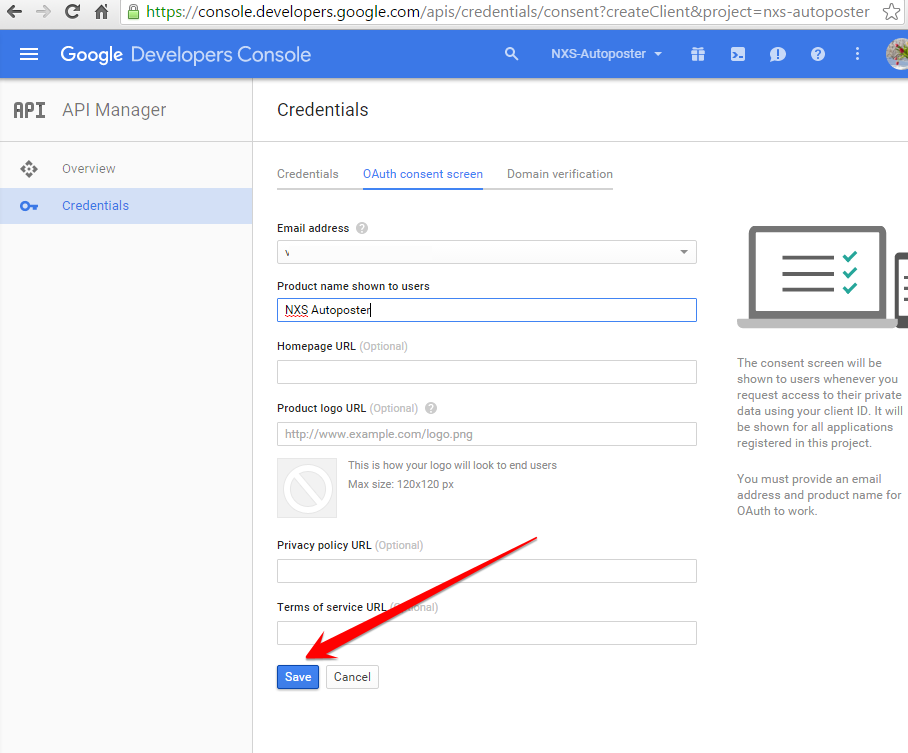
Task: Click 'The consent screen will be' paragraph
Action: click(819, 403)
